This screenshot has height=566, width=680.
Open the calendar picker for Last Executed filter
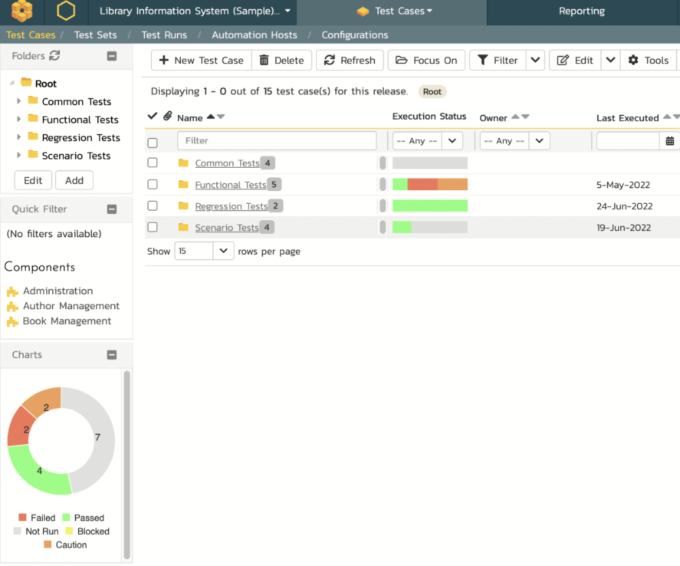click(669, 141)
